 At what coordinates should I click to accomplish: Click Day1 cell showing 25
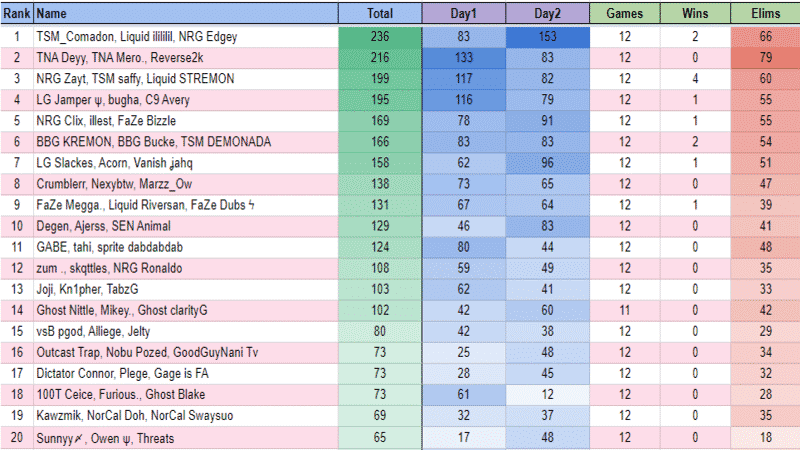click(464, 353)
